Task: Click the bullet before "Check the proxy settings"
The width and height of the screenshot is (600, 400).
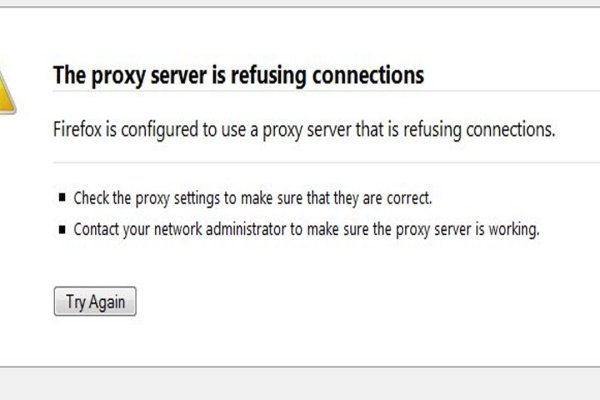Action: coord(63,199)
